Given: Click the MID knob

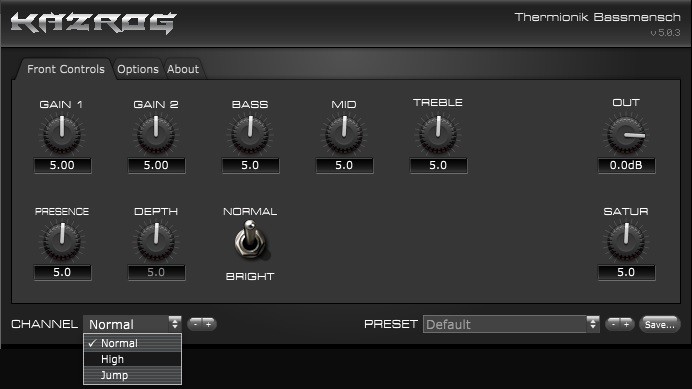Looking at the screenshot, I should [x=344, y=134].
